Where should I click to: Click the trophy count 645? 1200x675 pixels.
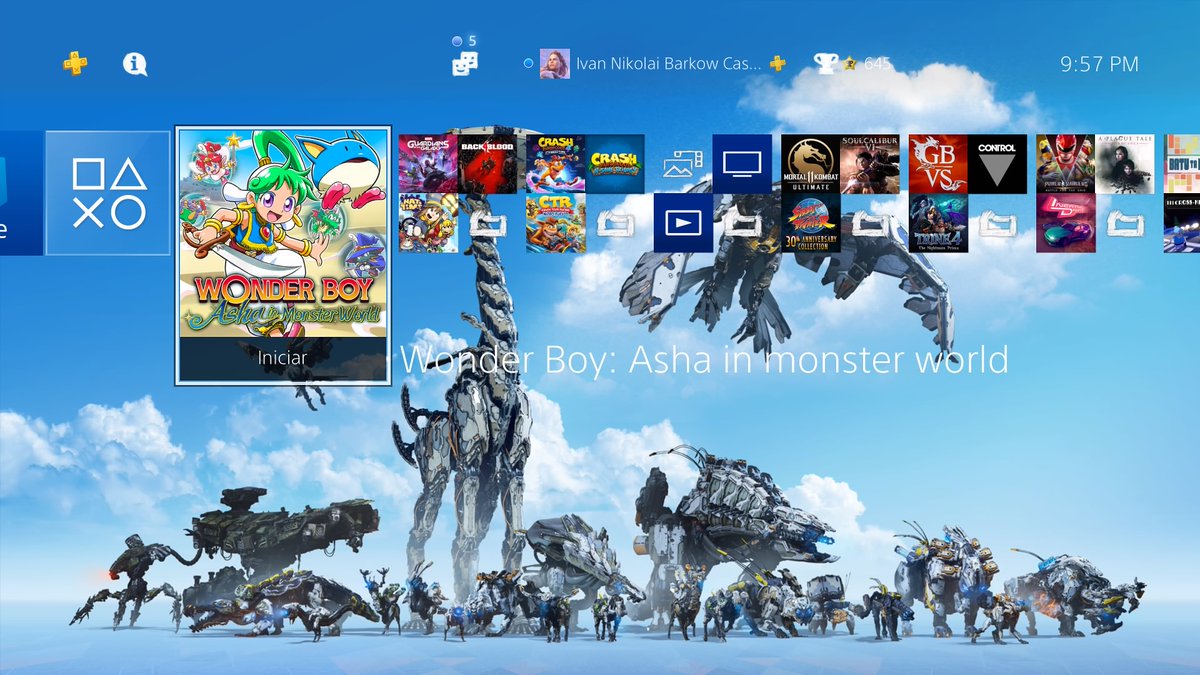[x=877, y=64]
